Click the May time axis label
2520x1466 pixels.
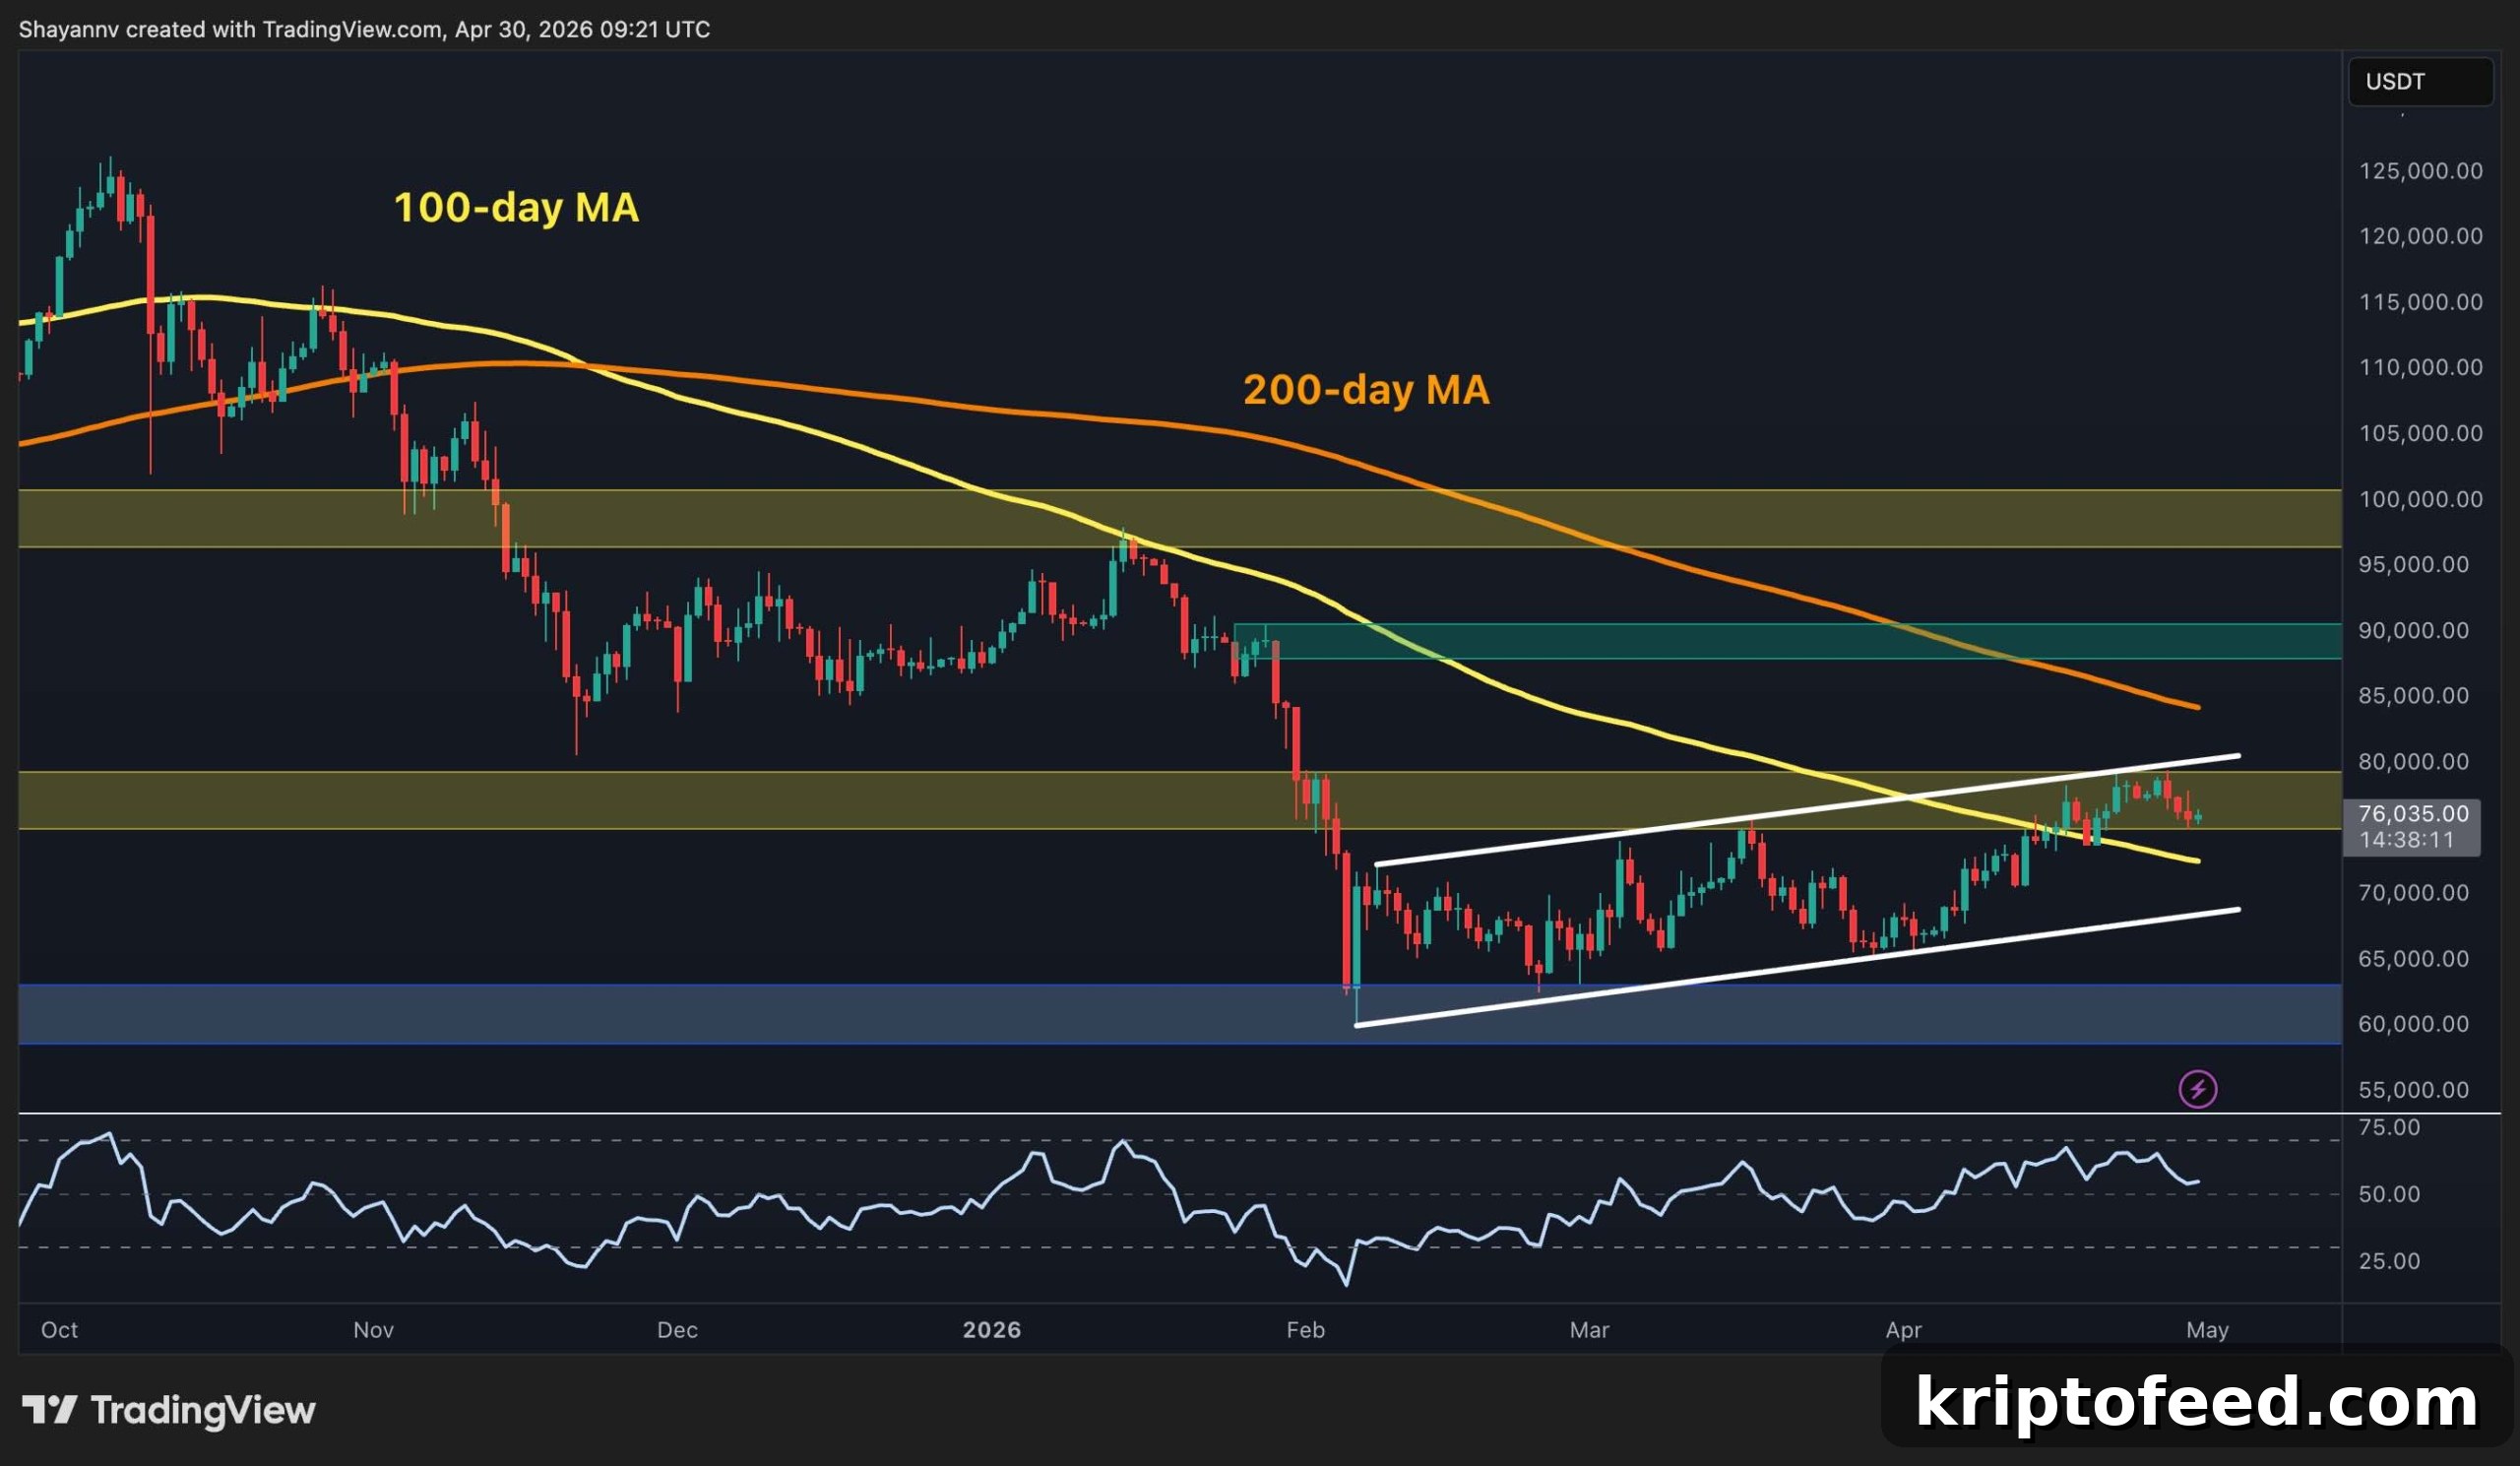point(2207,1330)
